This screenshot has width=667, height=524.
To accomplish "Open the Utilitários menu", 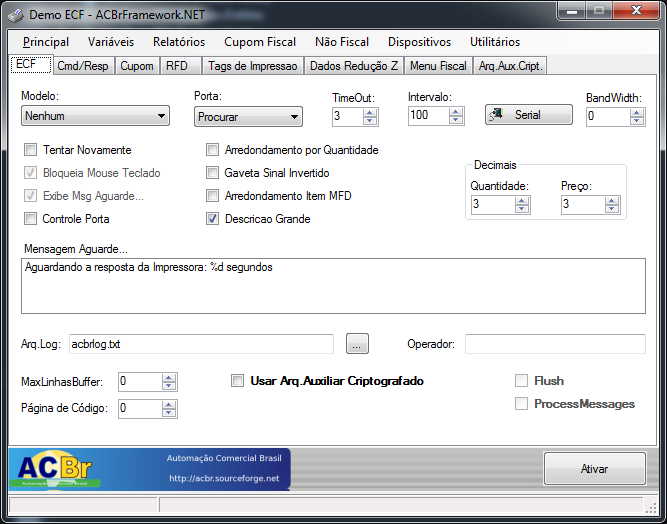I will 495,42.
